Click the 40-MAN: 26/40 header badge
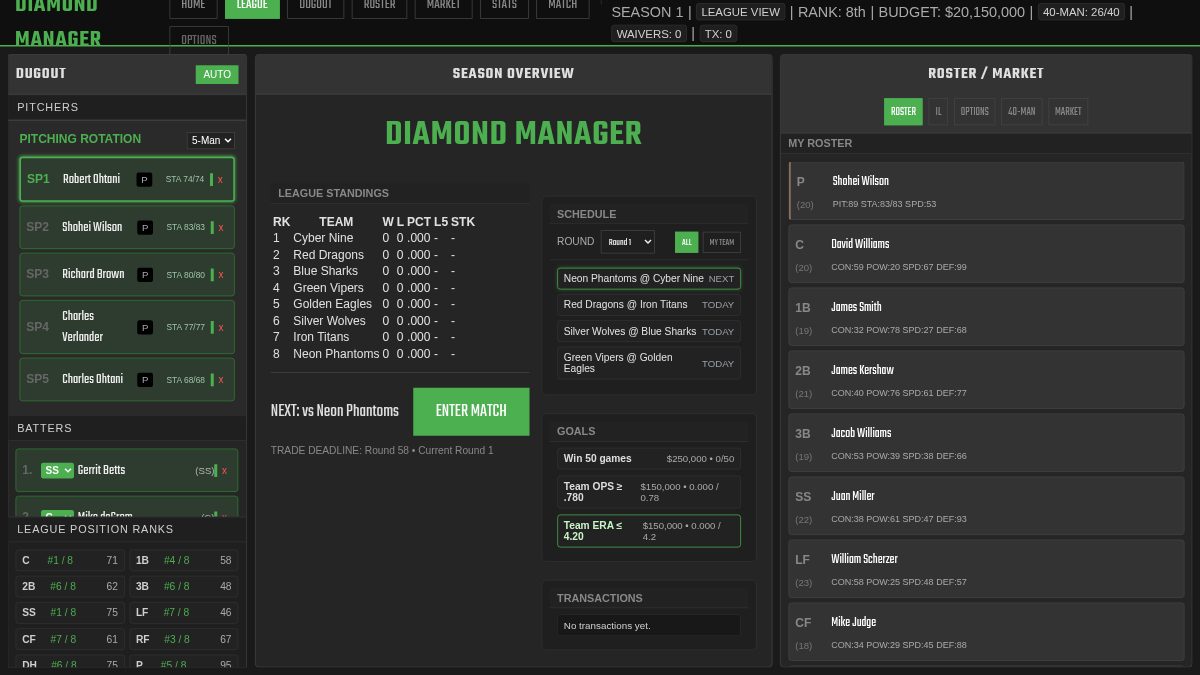1200x675 pixels. point(1081,12)
